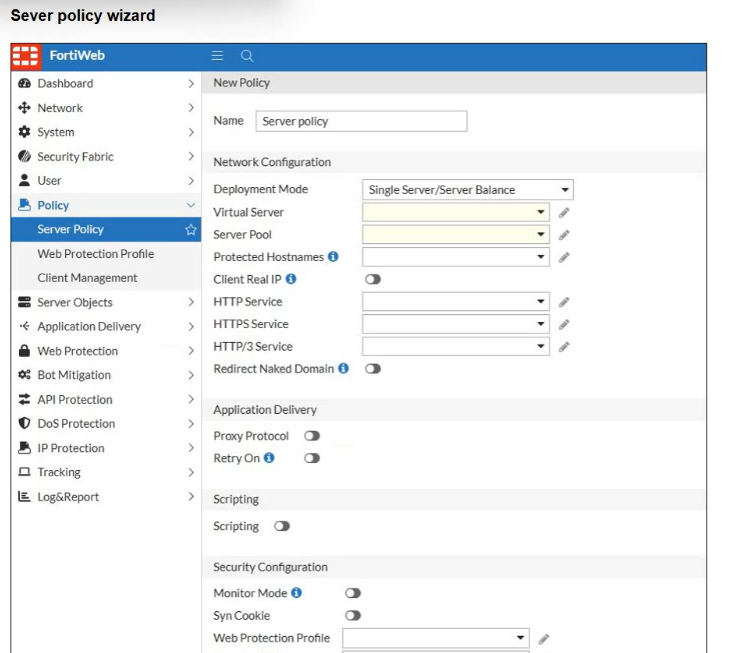Favorite Server Policy with star icon
Screen dimensions: 732x653
[x=190, y=230]
